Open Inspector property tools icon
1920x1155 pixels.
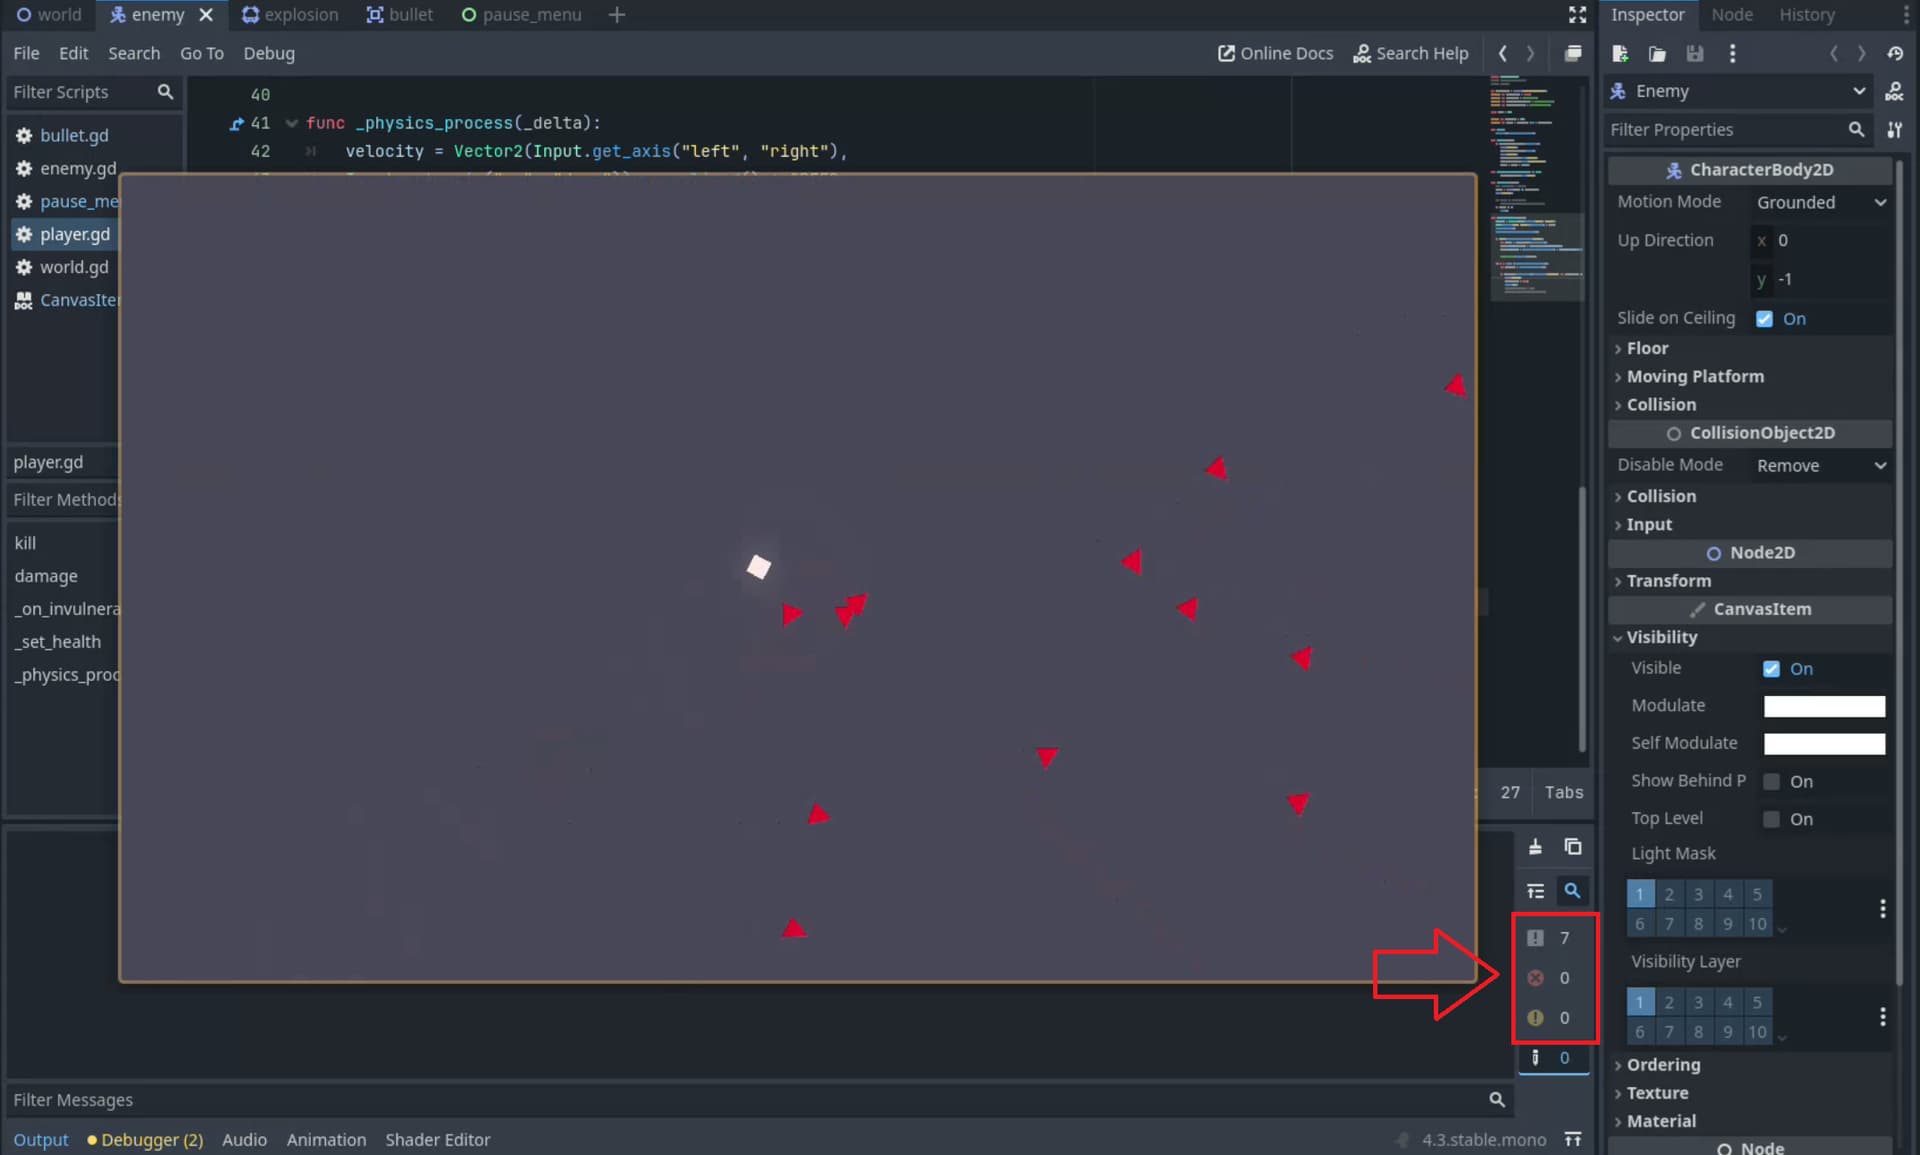(1894, 129)
